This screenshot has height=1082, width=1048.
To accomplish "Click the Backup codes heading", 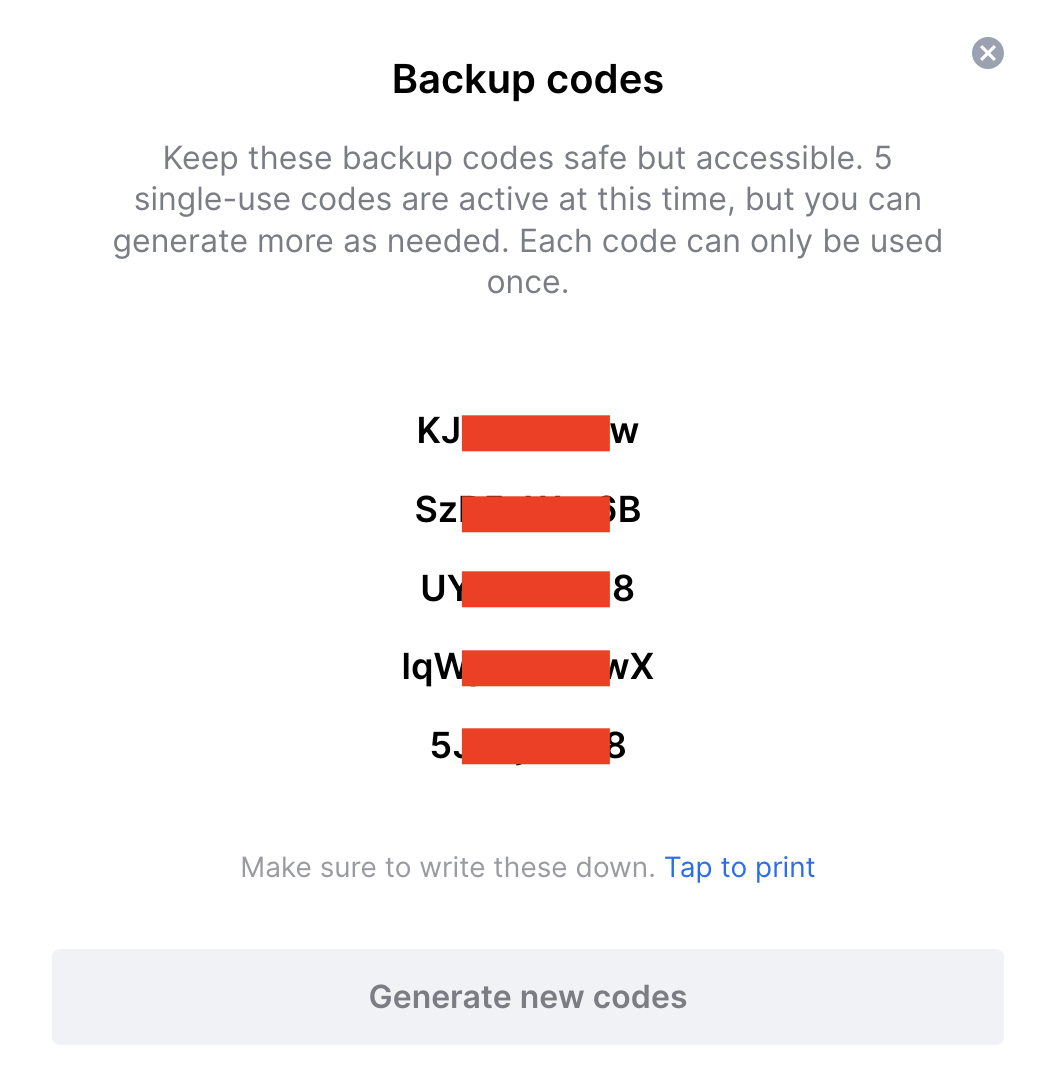I will tap(527, 79).
